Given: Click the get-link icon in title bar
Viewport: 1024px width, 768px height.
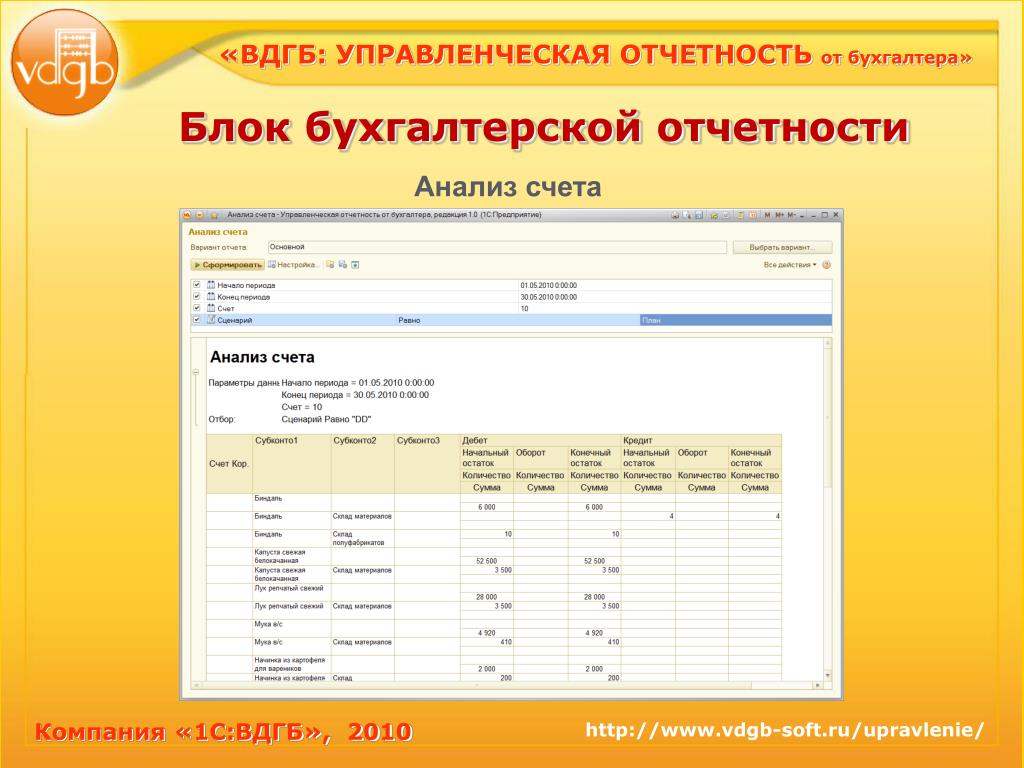Looking at the screenshot, I should tap(714, 216).
